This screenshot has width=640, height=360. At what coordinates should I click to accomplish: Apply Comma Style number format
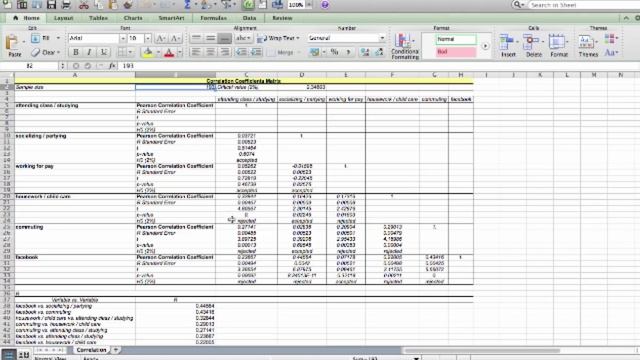pos(349,52)
